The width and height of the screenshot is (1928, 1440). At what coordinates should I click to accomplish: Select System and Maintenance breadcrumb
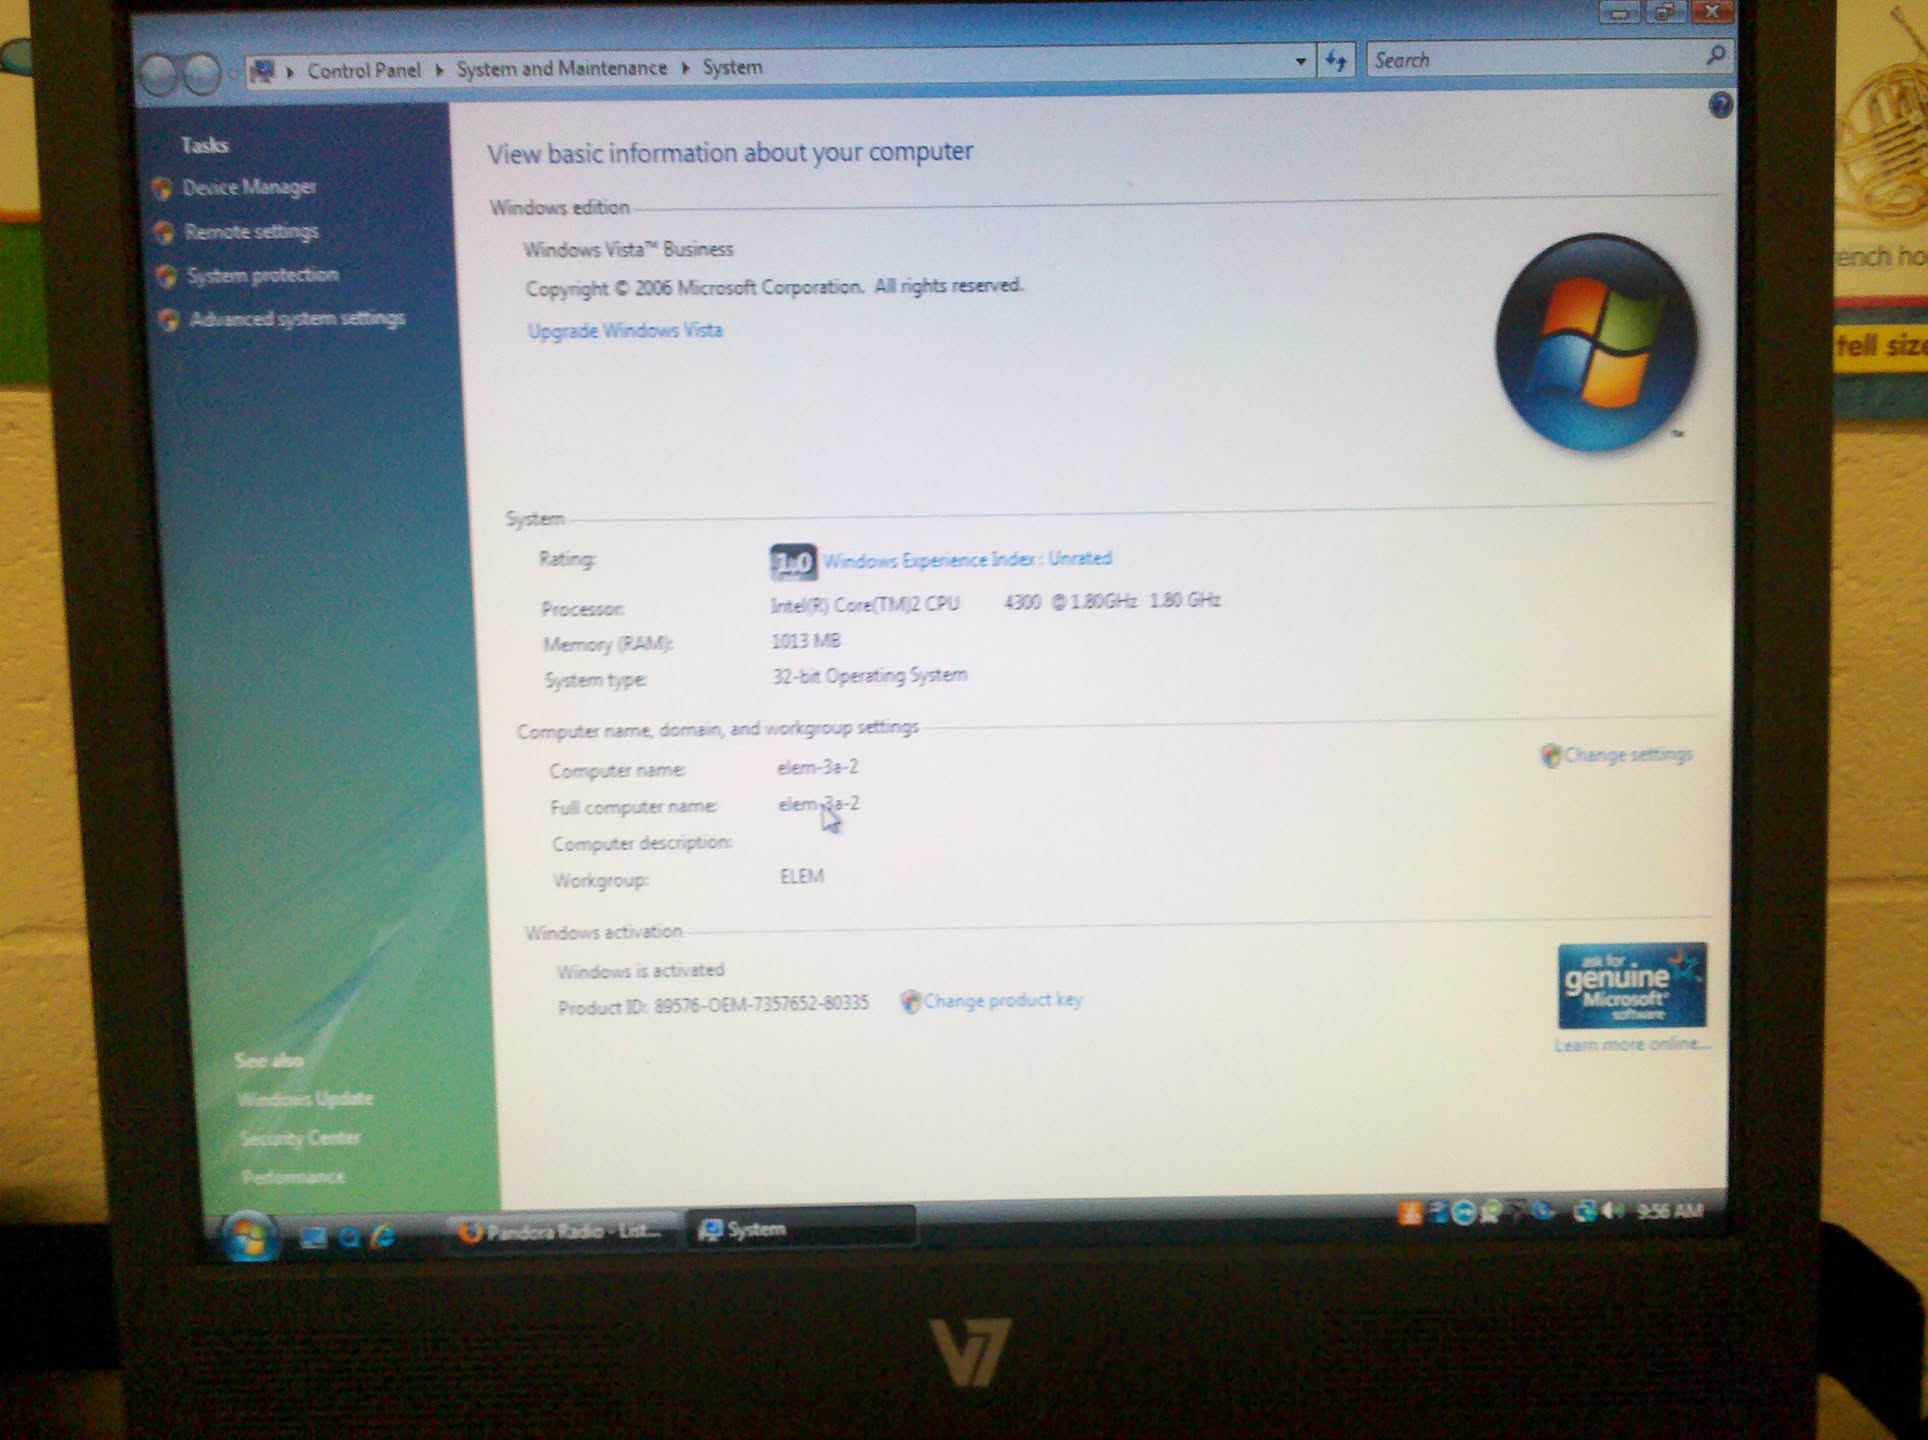point(561,68)
